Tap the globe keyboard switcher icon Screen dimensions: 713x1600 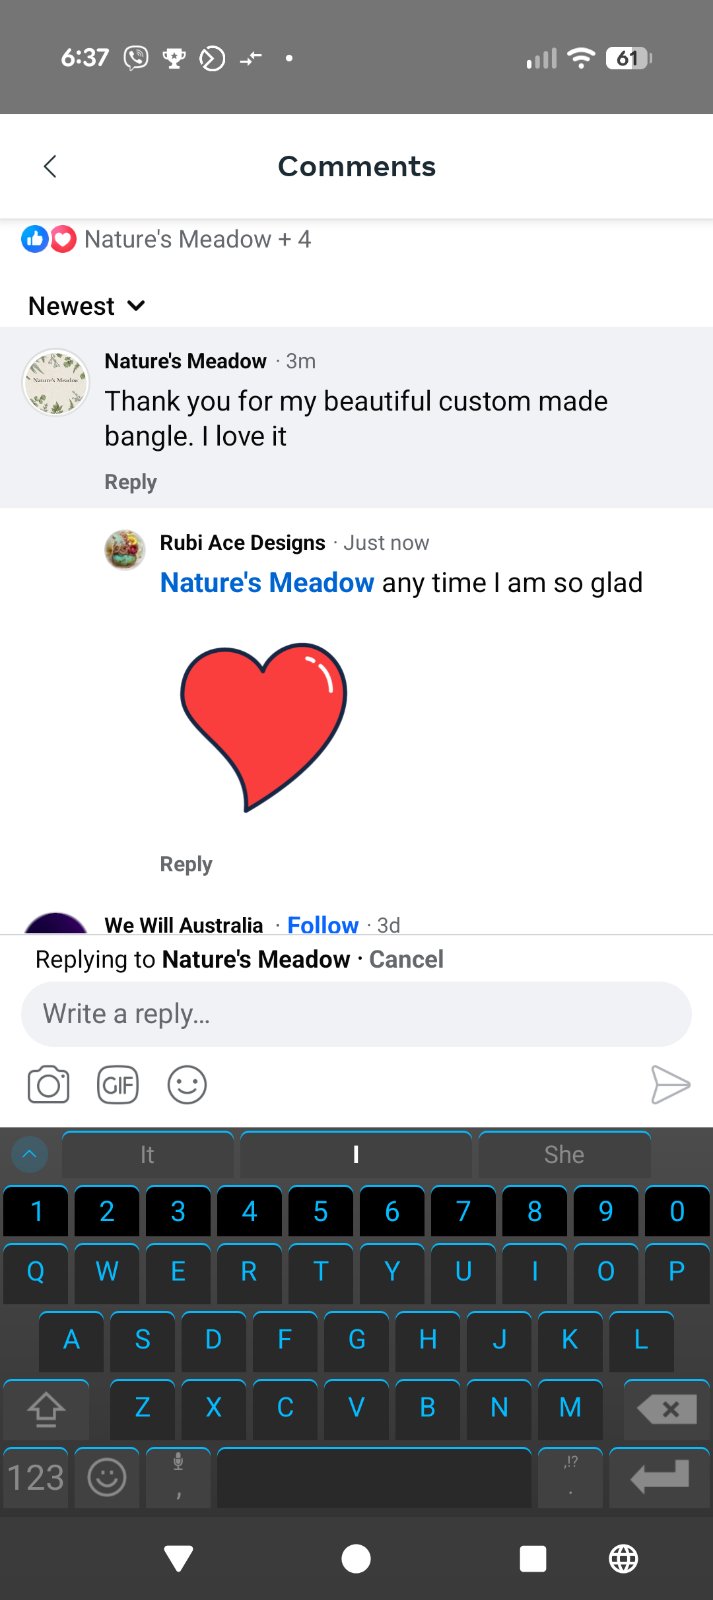tap(623, 1558)
